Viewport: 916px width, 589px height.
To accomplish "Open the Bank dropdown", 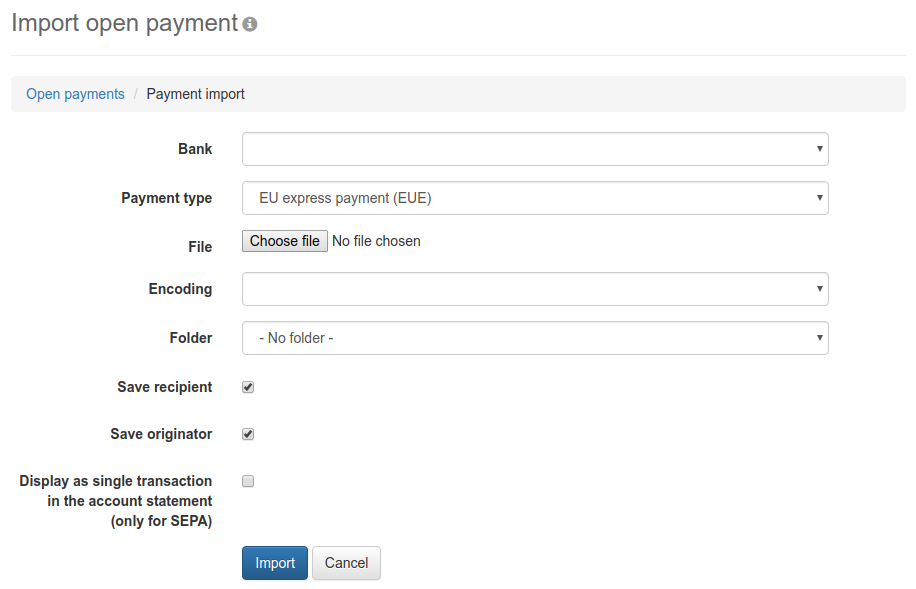I will pos(535,149).
